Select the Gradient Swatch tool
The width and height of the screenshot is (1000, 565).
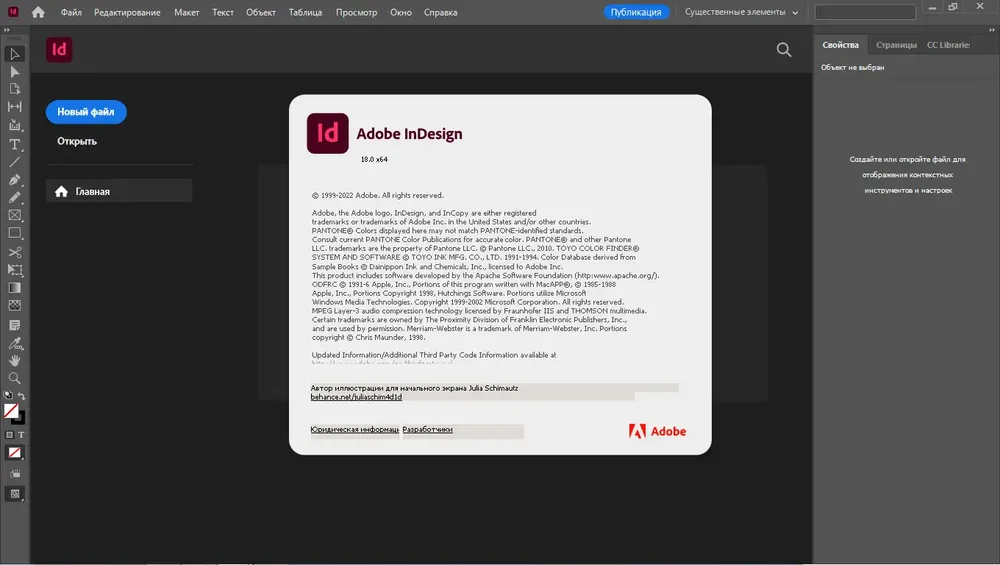click(14, 288)
